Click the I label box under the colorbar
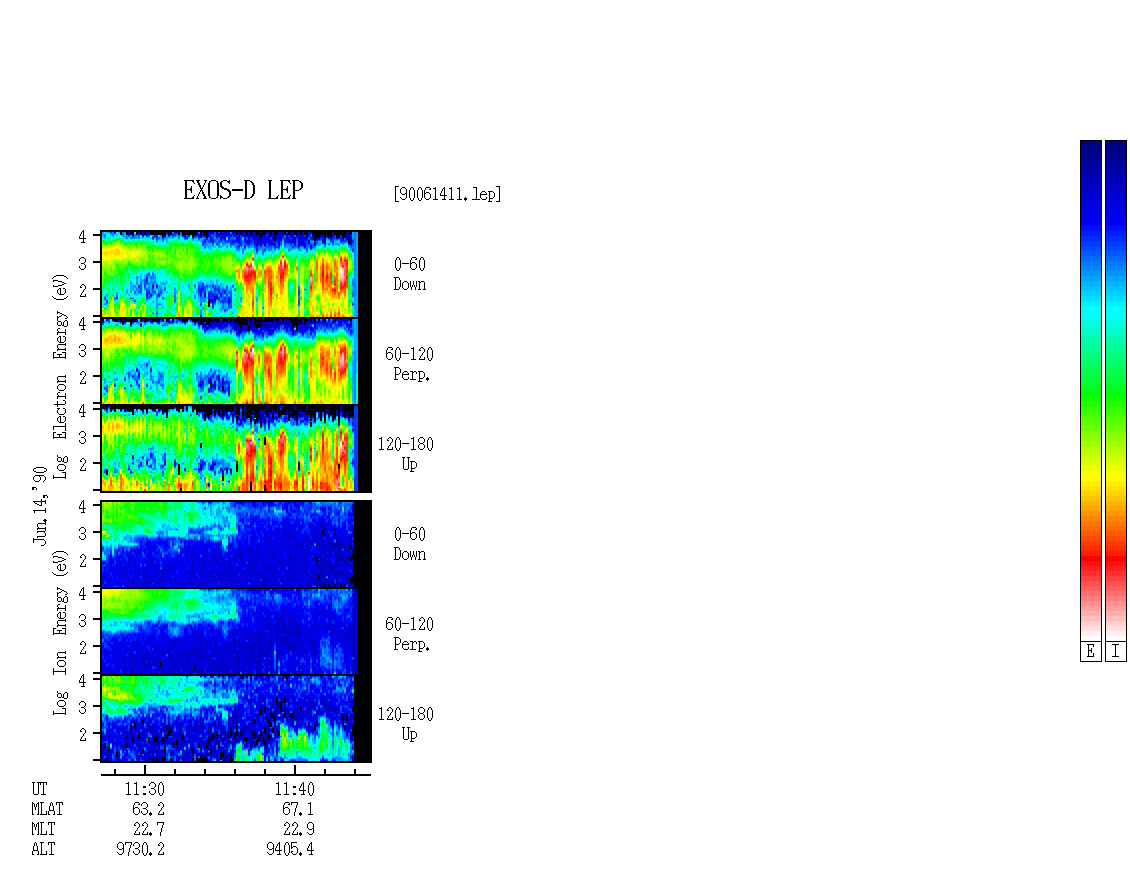The height and width of the screenshot is (875, 1130). [x=1116, y=652]
